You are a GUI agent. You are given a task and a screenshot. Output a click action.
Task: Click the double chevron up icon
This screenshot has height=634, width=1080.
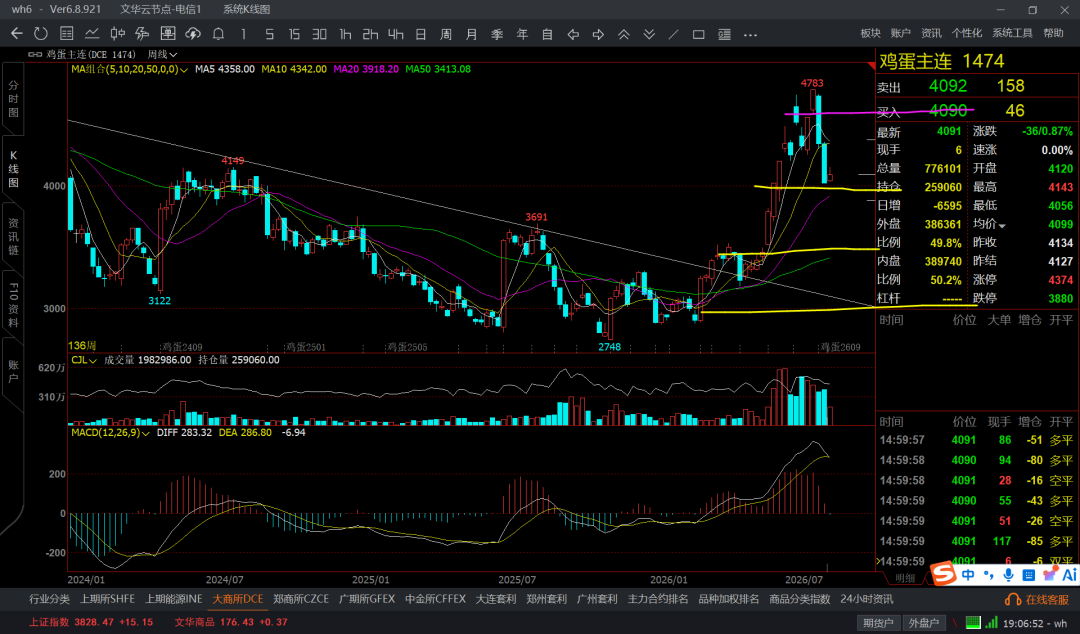[623, 34]
